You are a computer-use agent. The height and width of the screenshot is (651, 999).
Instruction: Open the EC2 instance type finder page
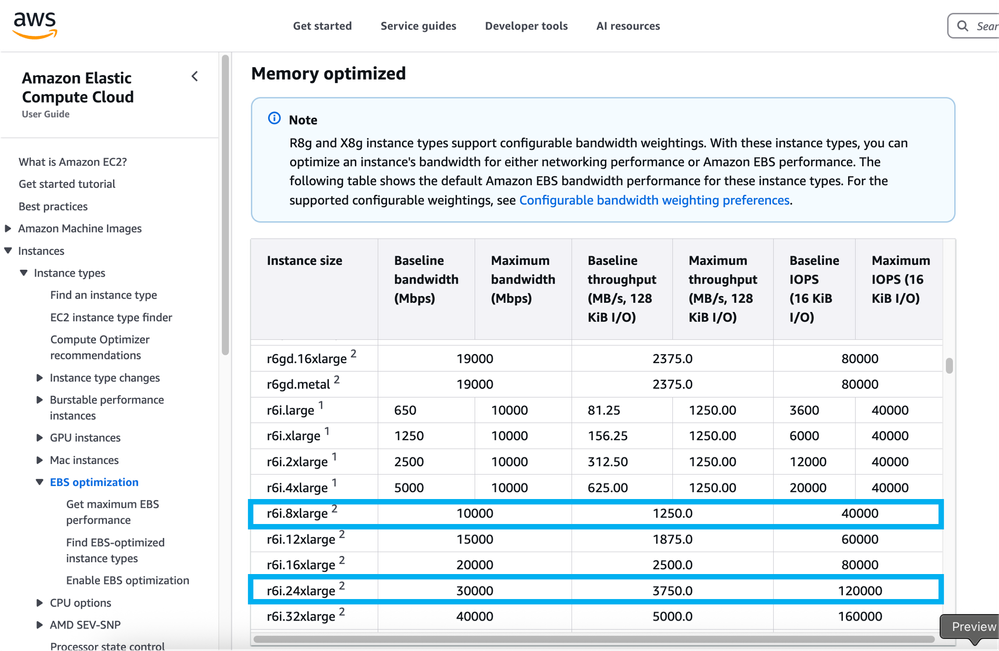point(111,318)
